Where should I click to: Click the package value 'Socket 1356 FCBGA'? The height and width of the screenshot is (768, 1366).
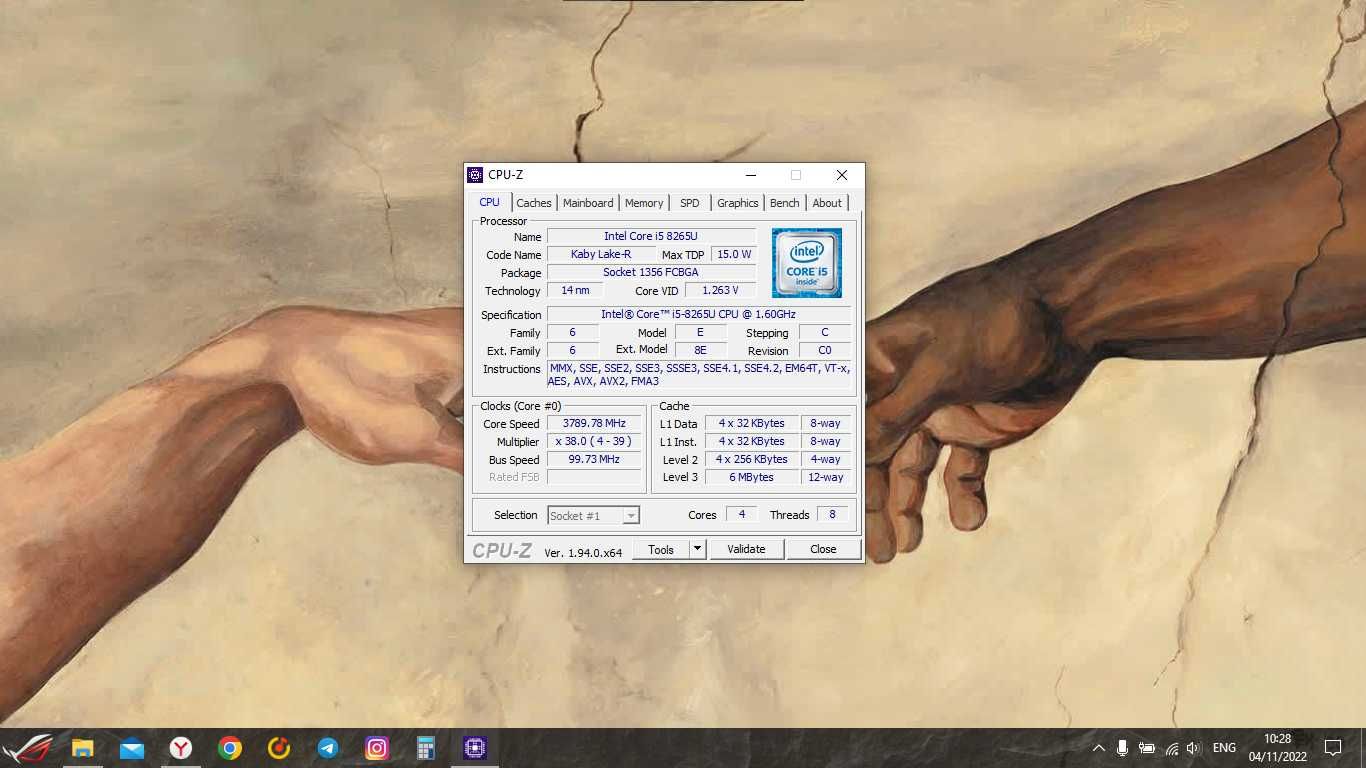(x=651, y=272)
